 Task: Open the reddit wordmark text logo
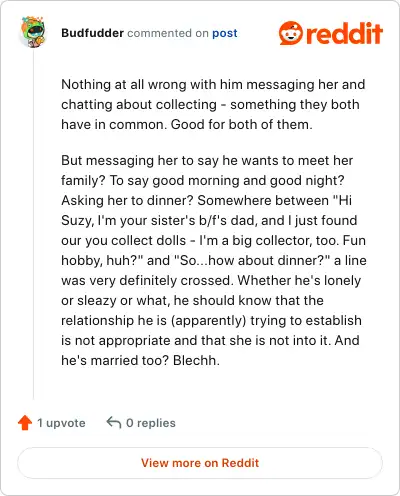click(344, 33)
